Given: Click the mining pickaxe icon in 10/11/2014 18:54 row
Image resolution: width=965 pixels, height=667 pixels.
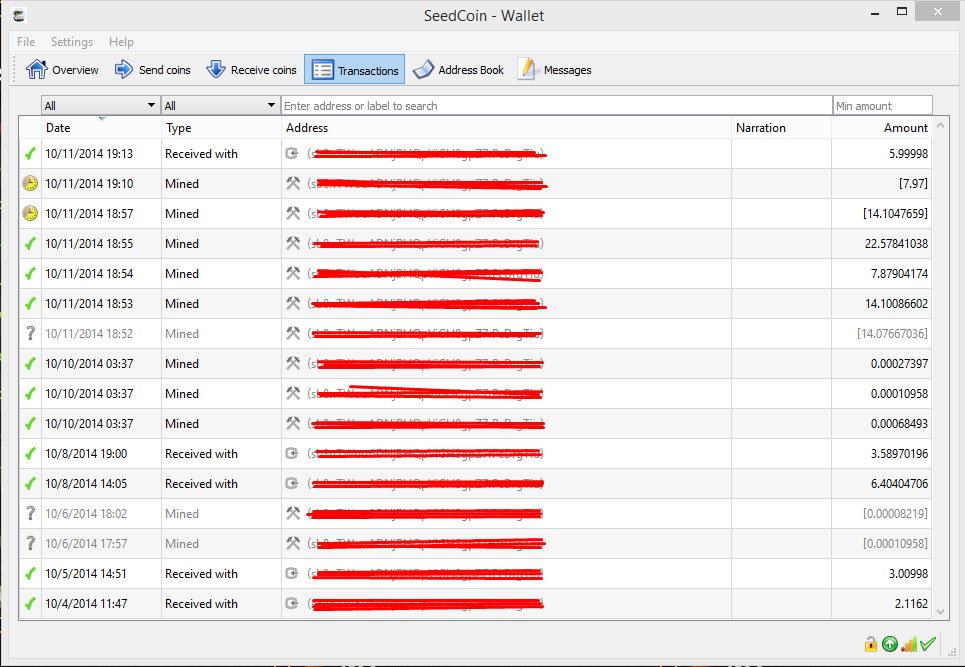Looking at the screenshot, I should click(293, 273).
